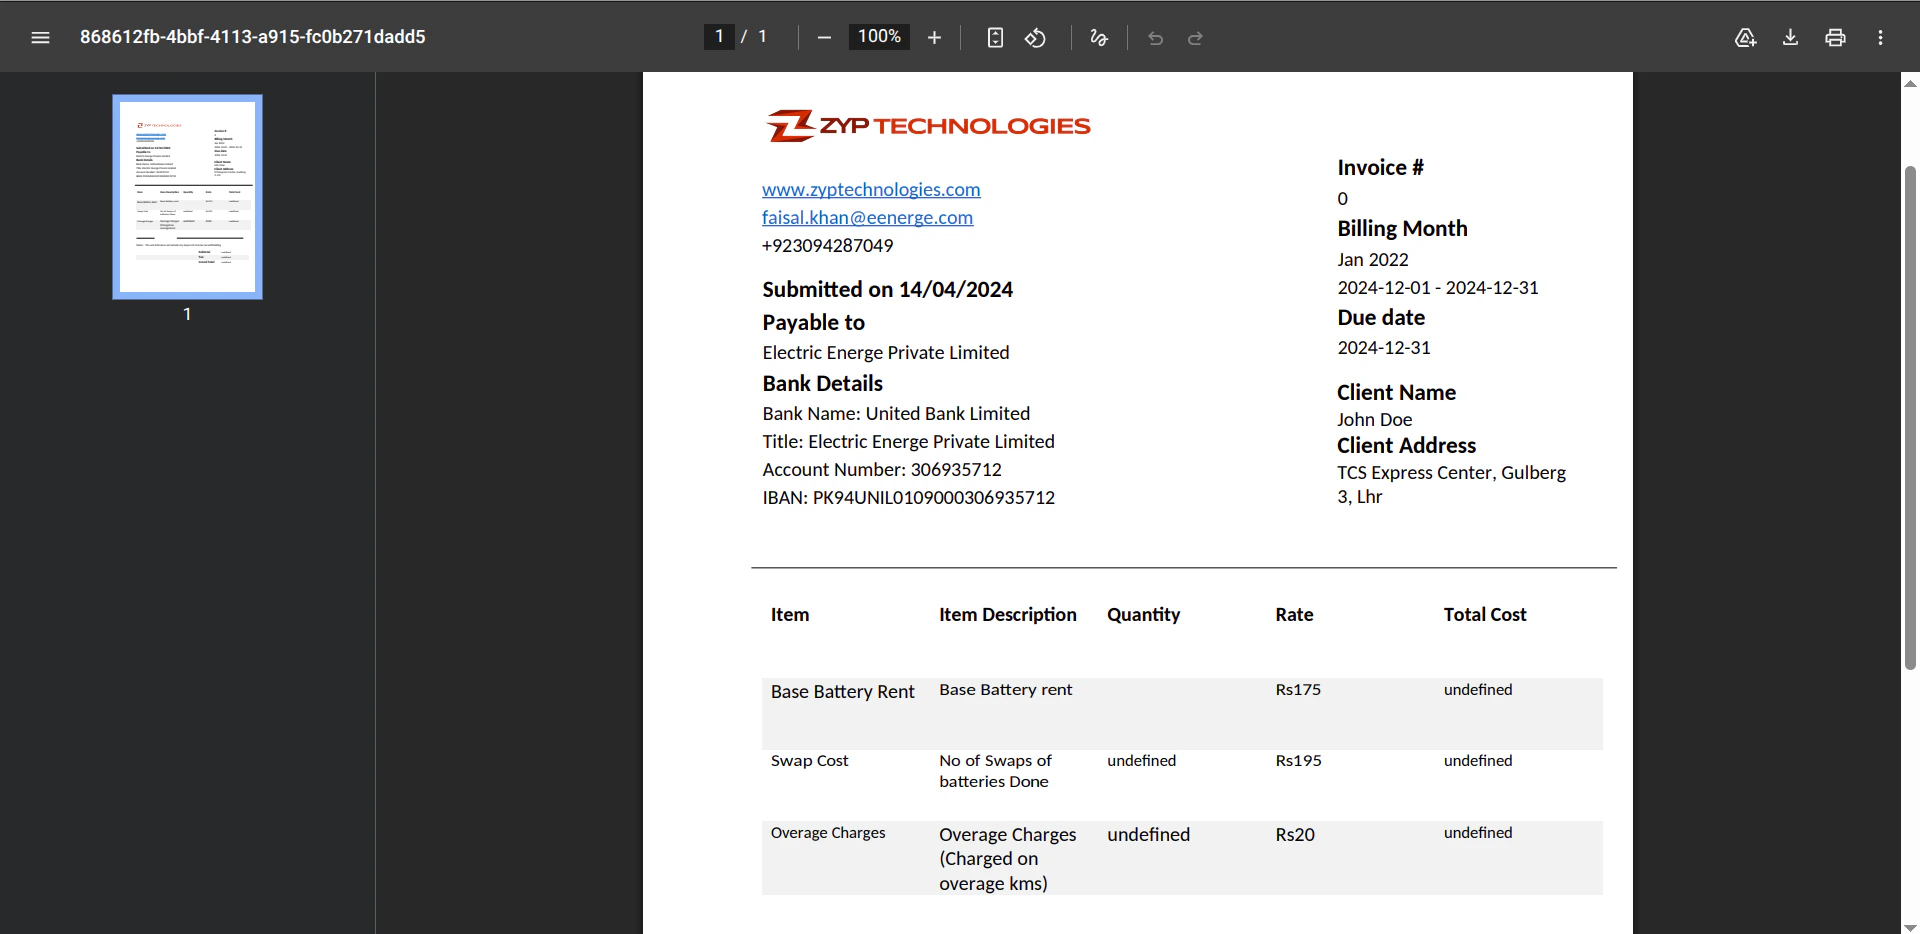Click the Due date heading
This screenshot has height=934, width=1920.
1381,317
